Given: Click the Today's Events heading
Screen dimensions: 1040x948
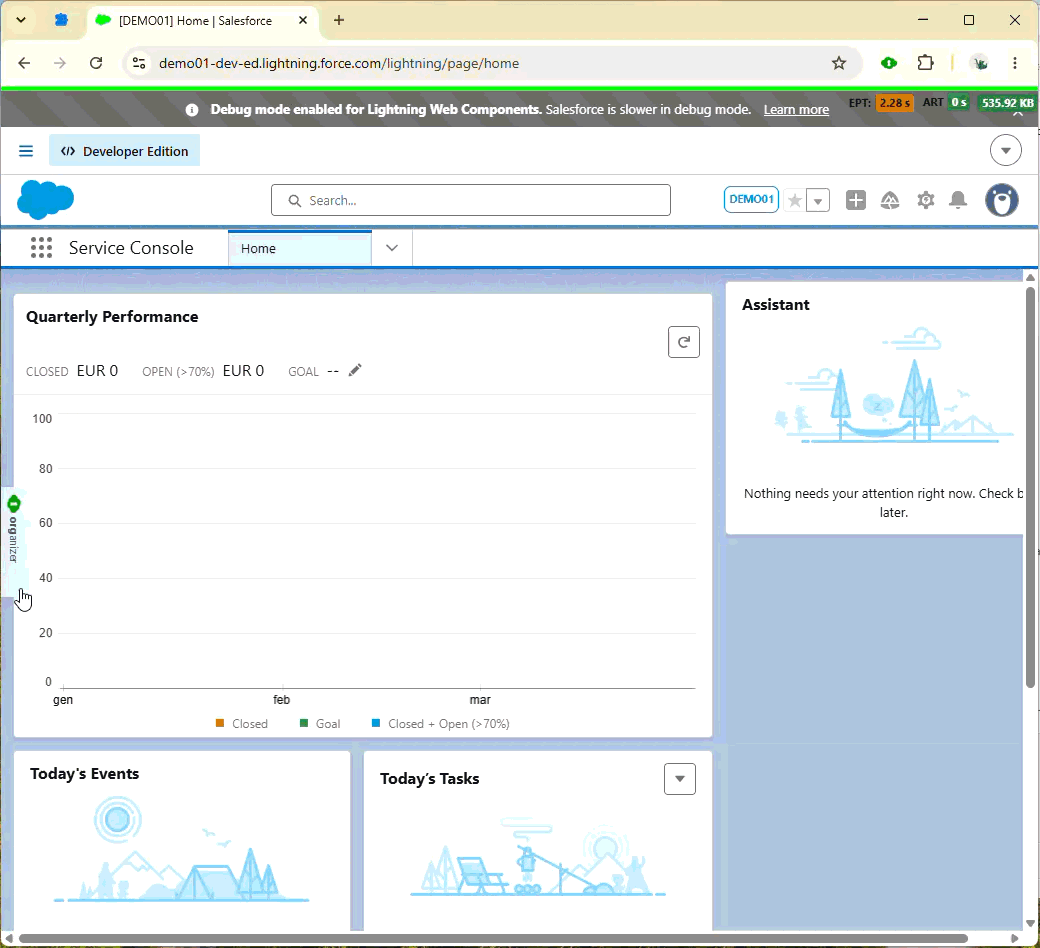Looking at the screenshot, I should [x=84, y=774].
